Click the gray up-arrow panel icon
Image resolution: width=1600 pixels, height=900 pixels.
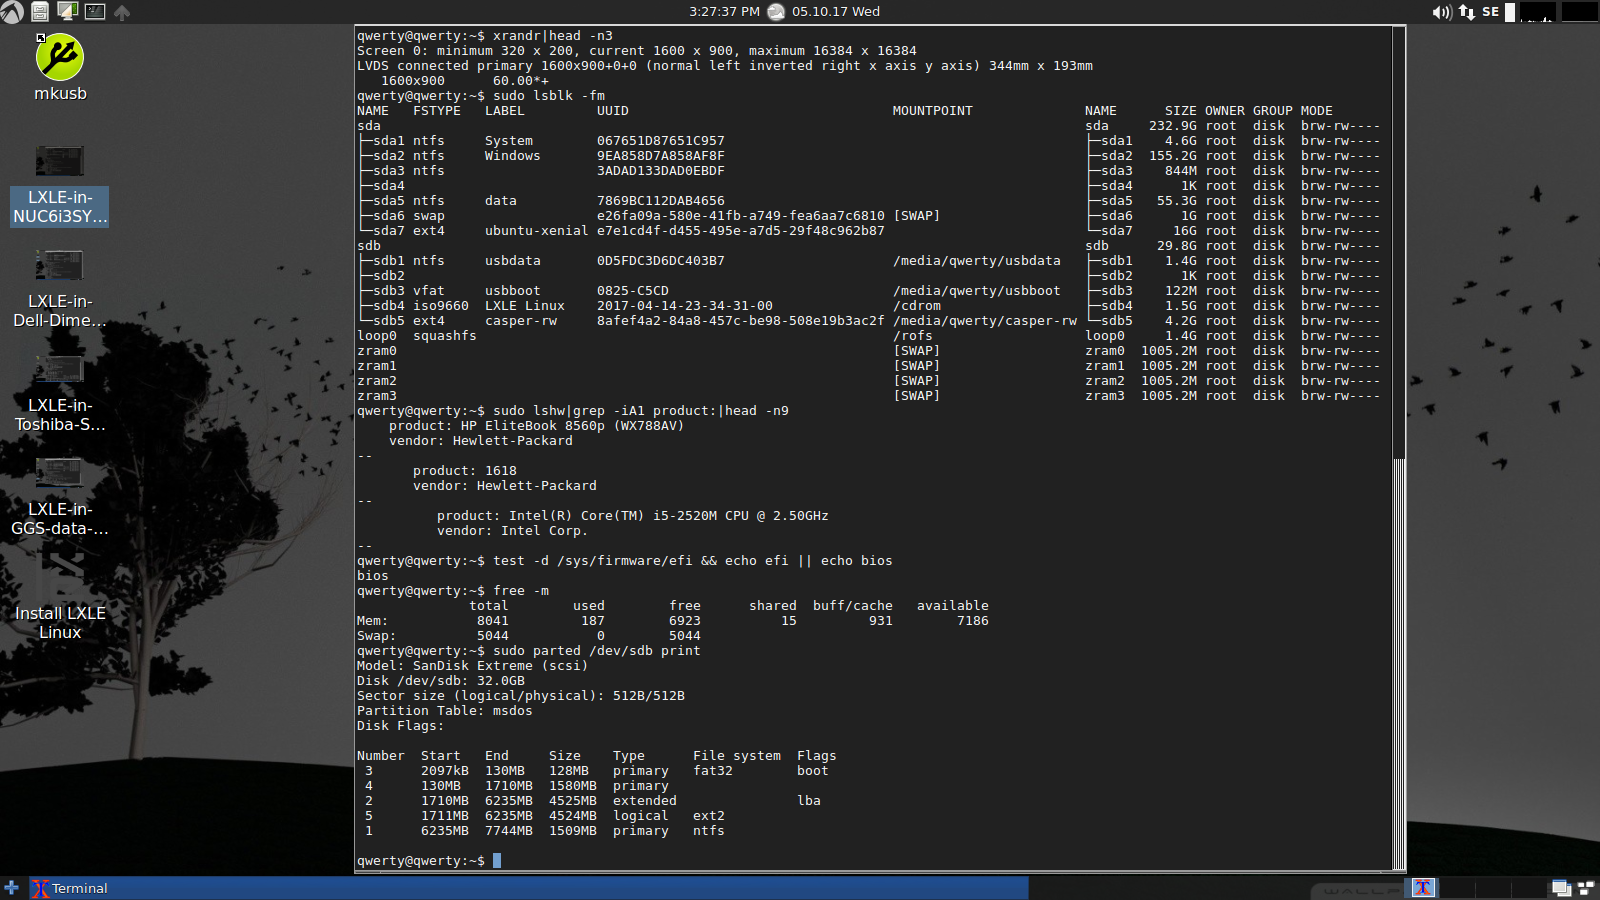click(x=122, y=13)
